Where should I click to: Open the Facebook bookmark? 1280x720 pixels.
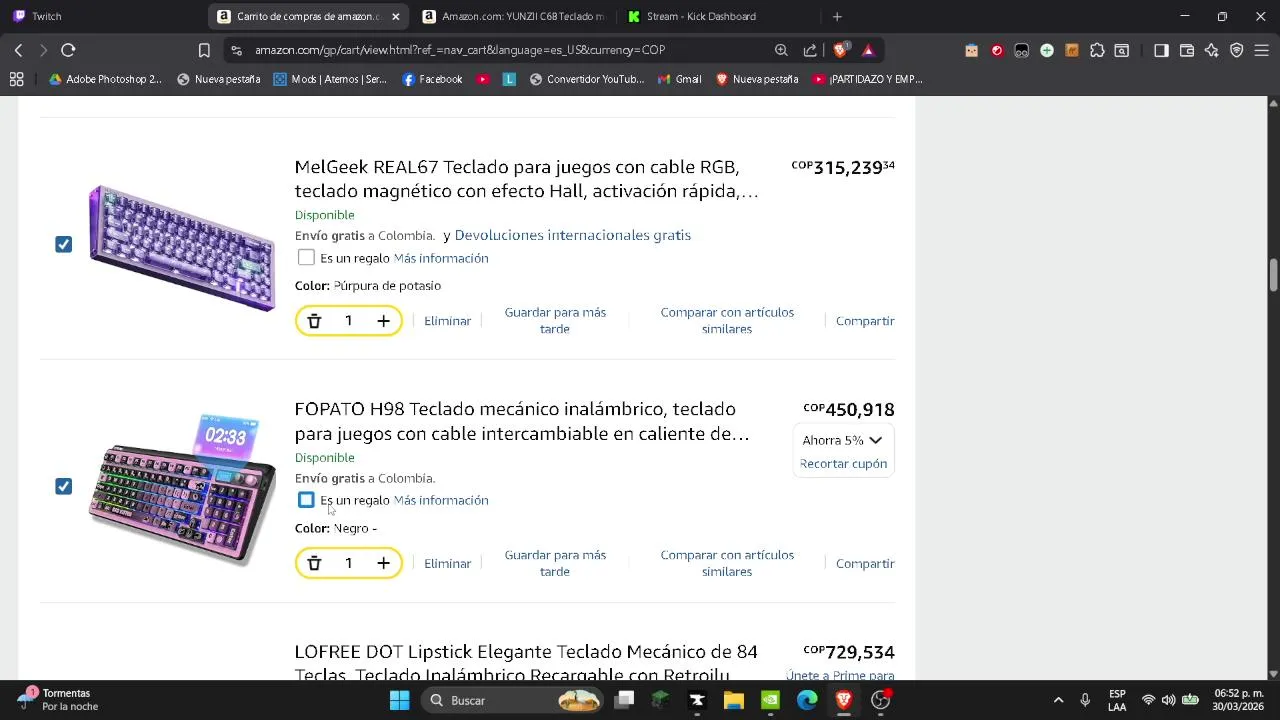(432, 79)
